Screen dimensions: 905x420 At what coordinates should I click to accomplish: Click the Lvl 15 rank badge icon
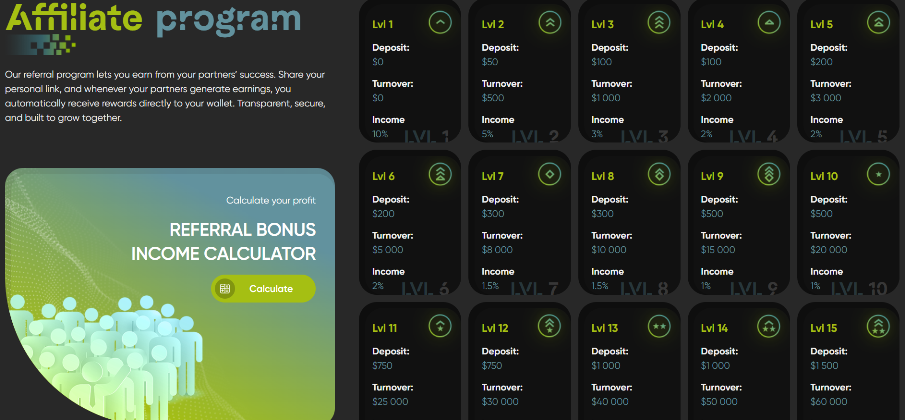pos(877,326)
